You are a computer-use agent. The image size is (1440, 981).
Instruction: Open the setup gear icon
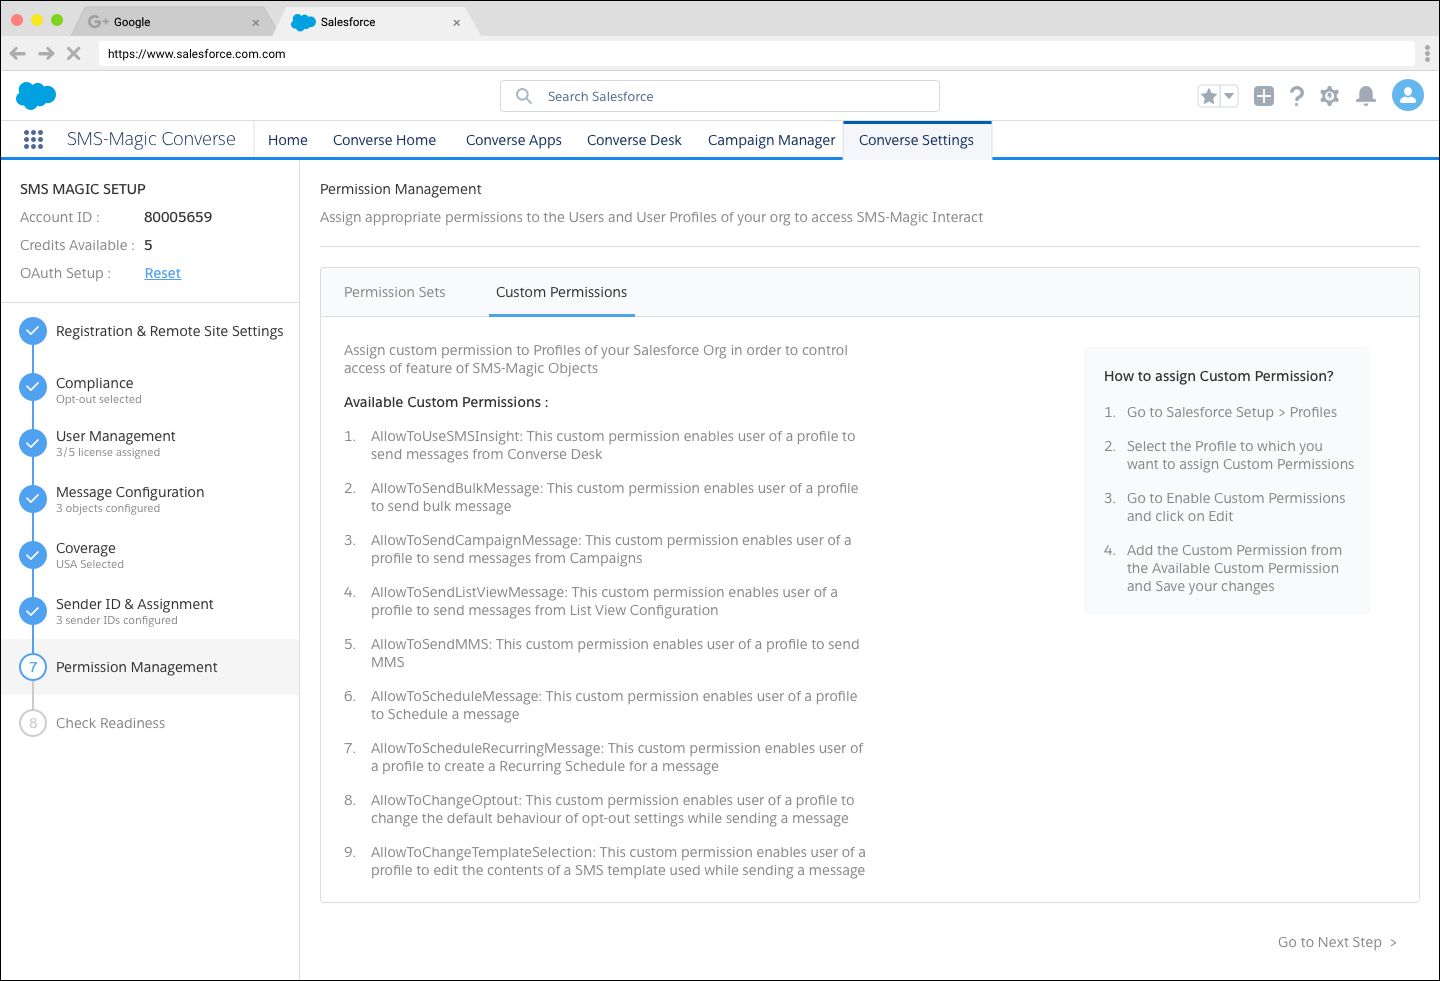[x=1329, y=96]
